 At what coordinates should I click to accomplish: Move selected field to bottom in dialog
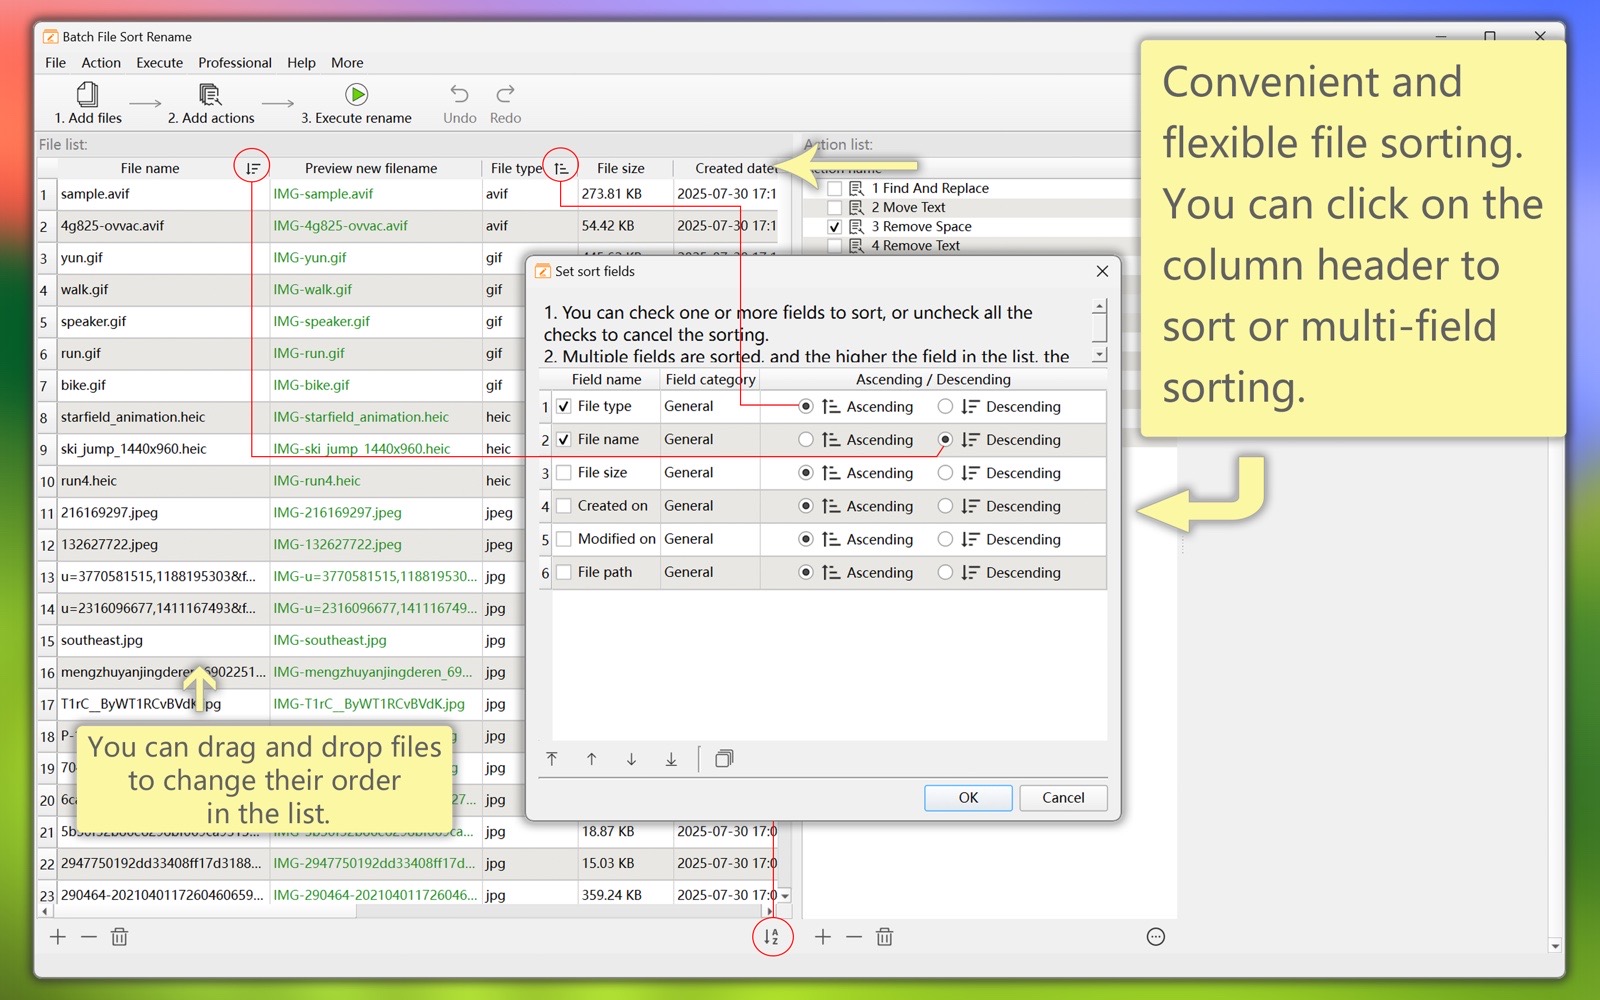tap(671, 759)
